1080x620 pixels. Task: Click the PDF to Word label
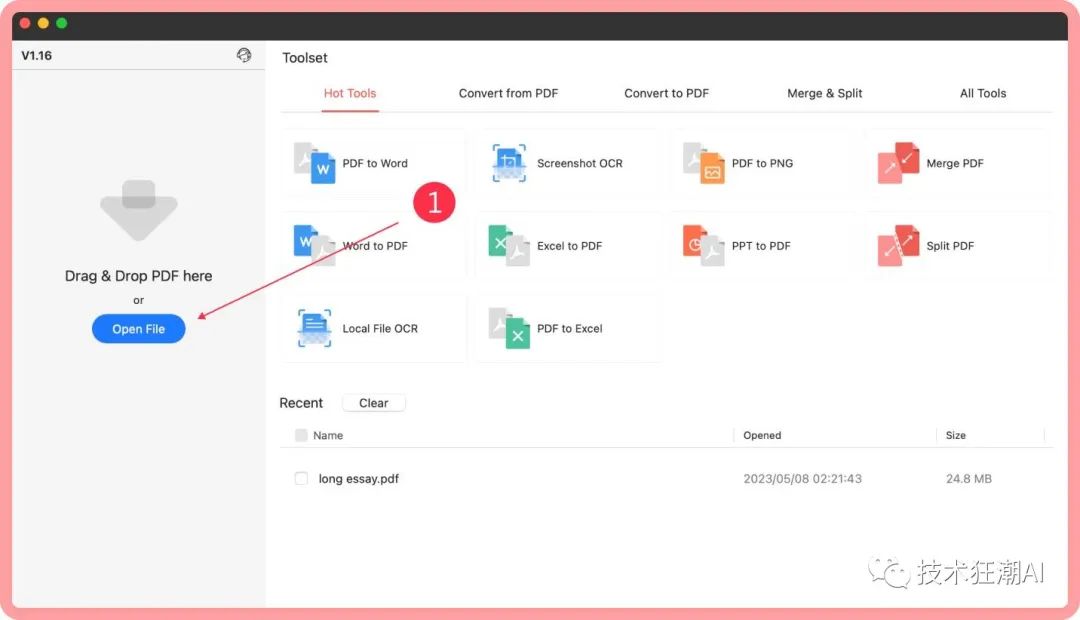click(375, 163)
